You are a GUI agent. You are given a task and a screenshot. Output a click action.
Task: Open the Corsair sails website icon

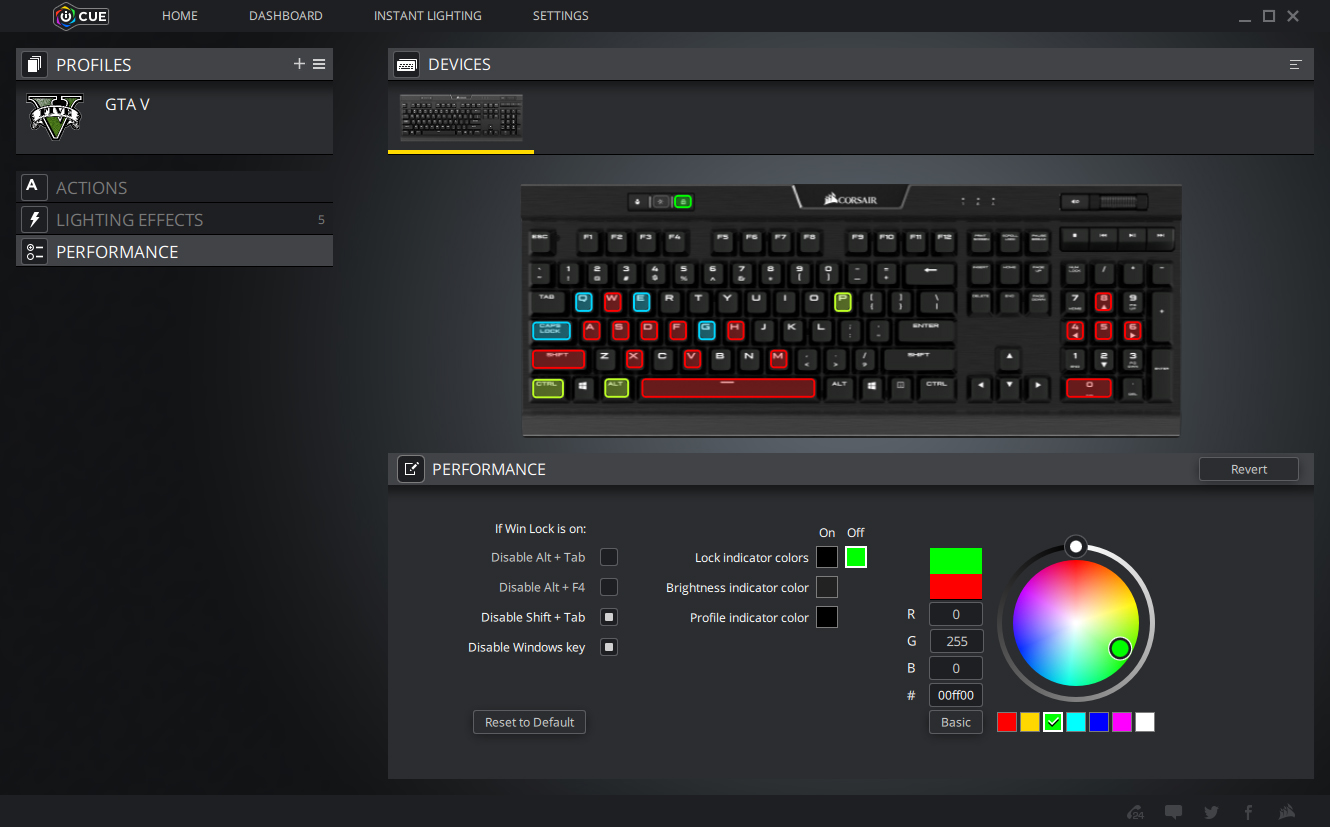[1288, 812]
